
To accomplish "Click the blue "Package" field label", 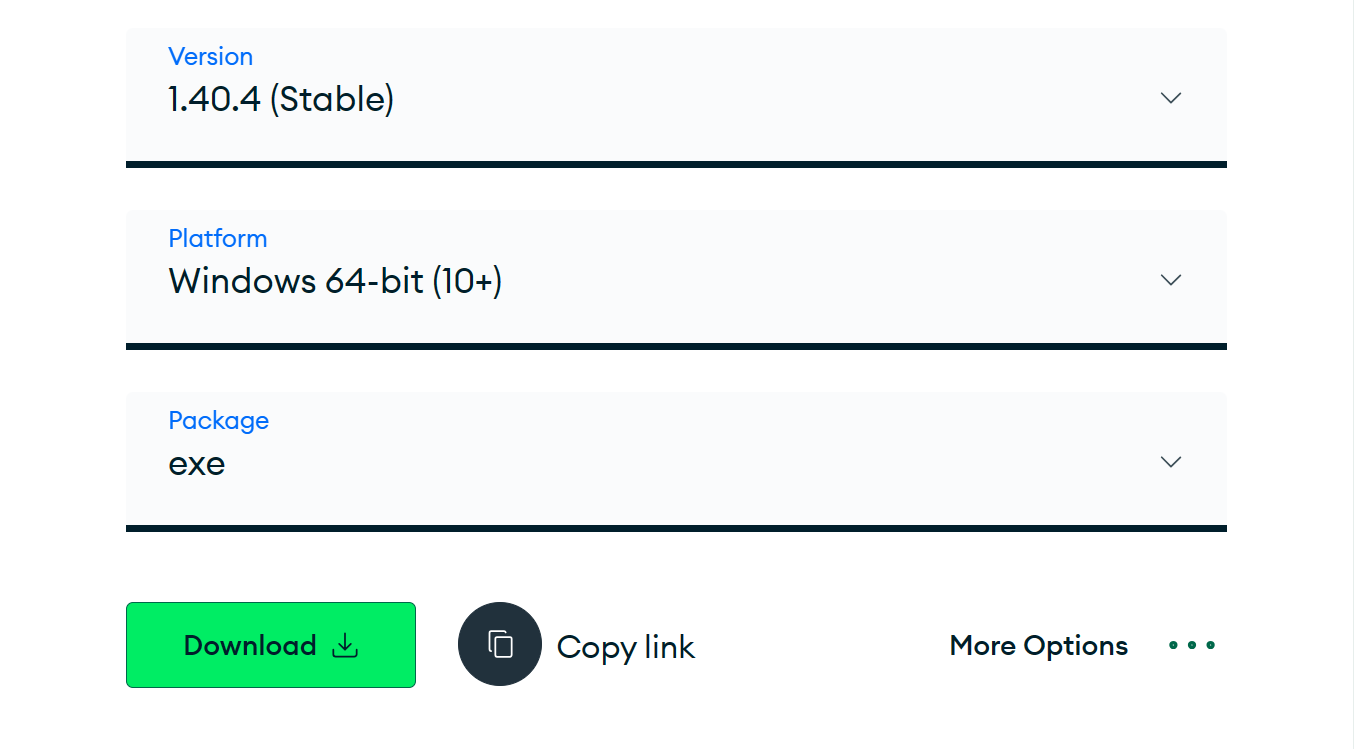I will point(218,421).
